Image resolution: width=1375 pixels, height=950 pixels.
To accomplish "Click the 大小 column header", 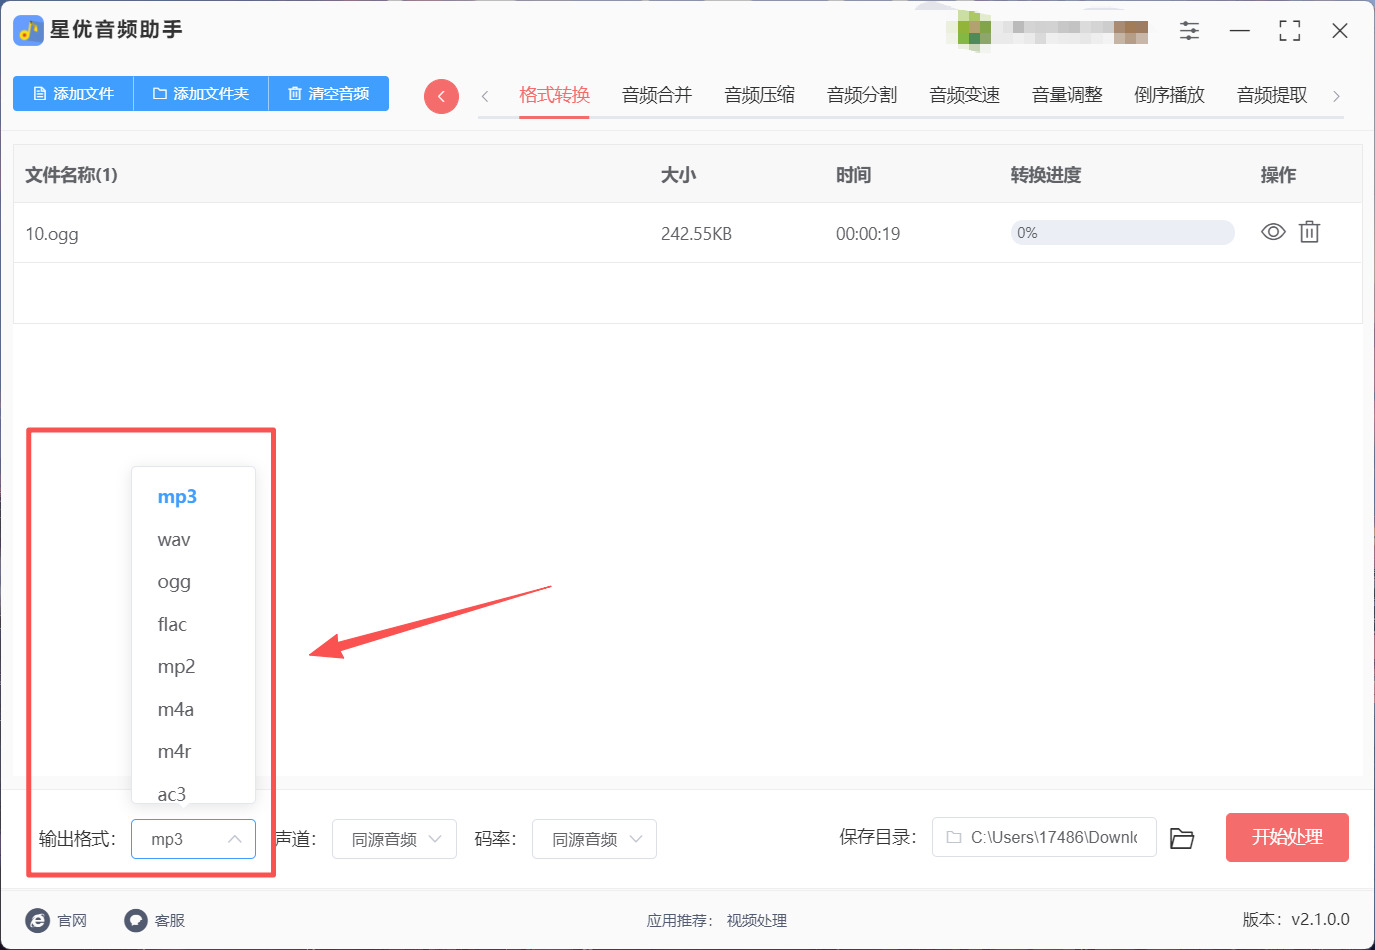I will [x=678, y=175].
